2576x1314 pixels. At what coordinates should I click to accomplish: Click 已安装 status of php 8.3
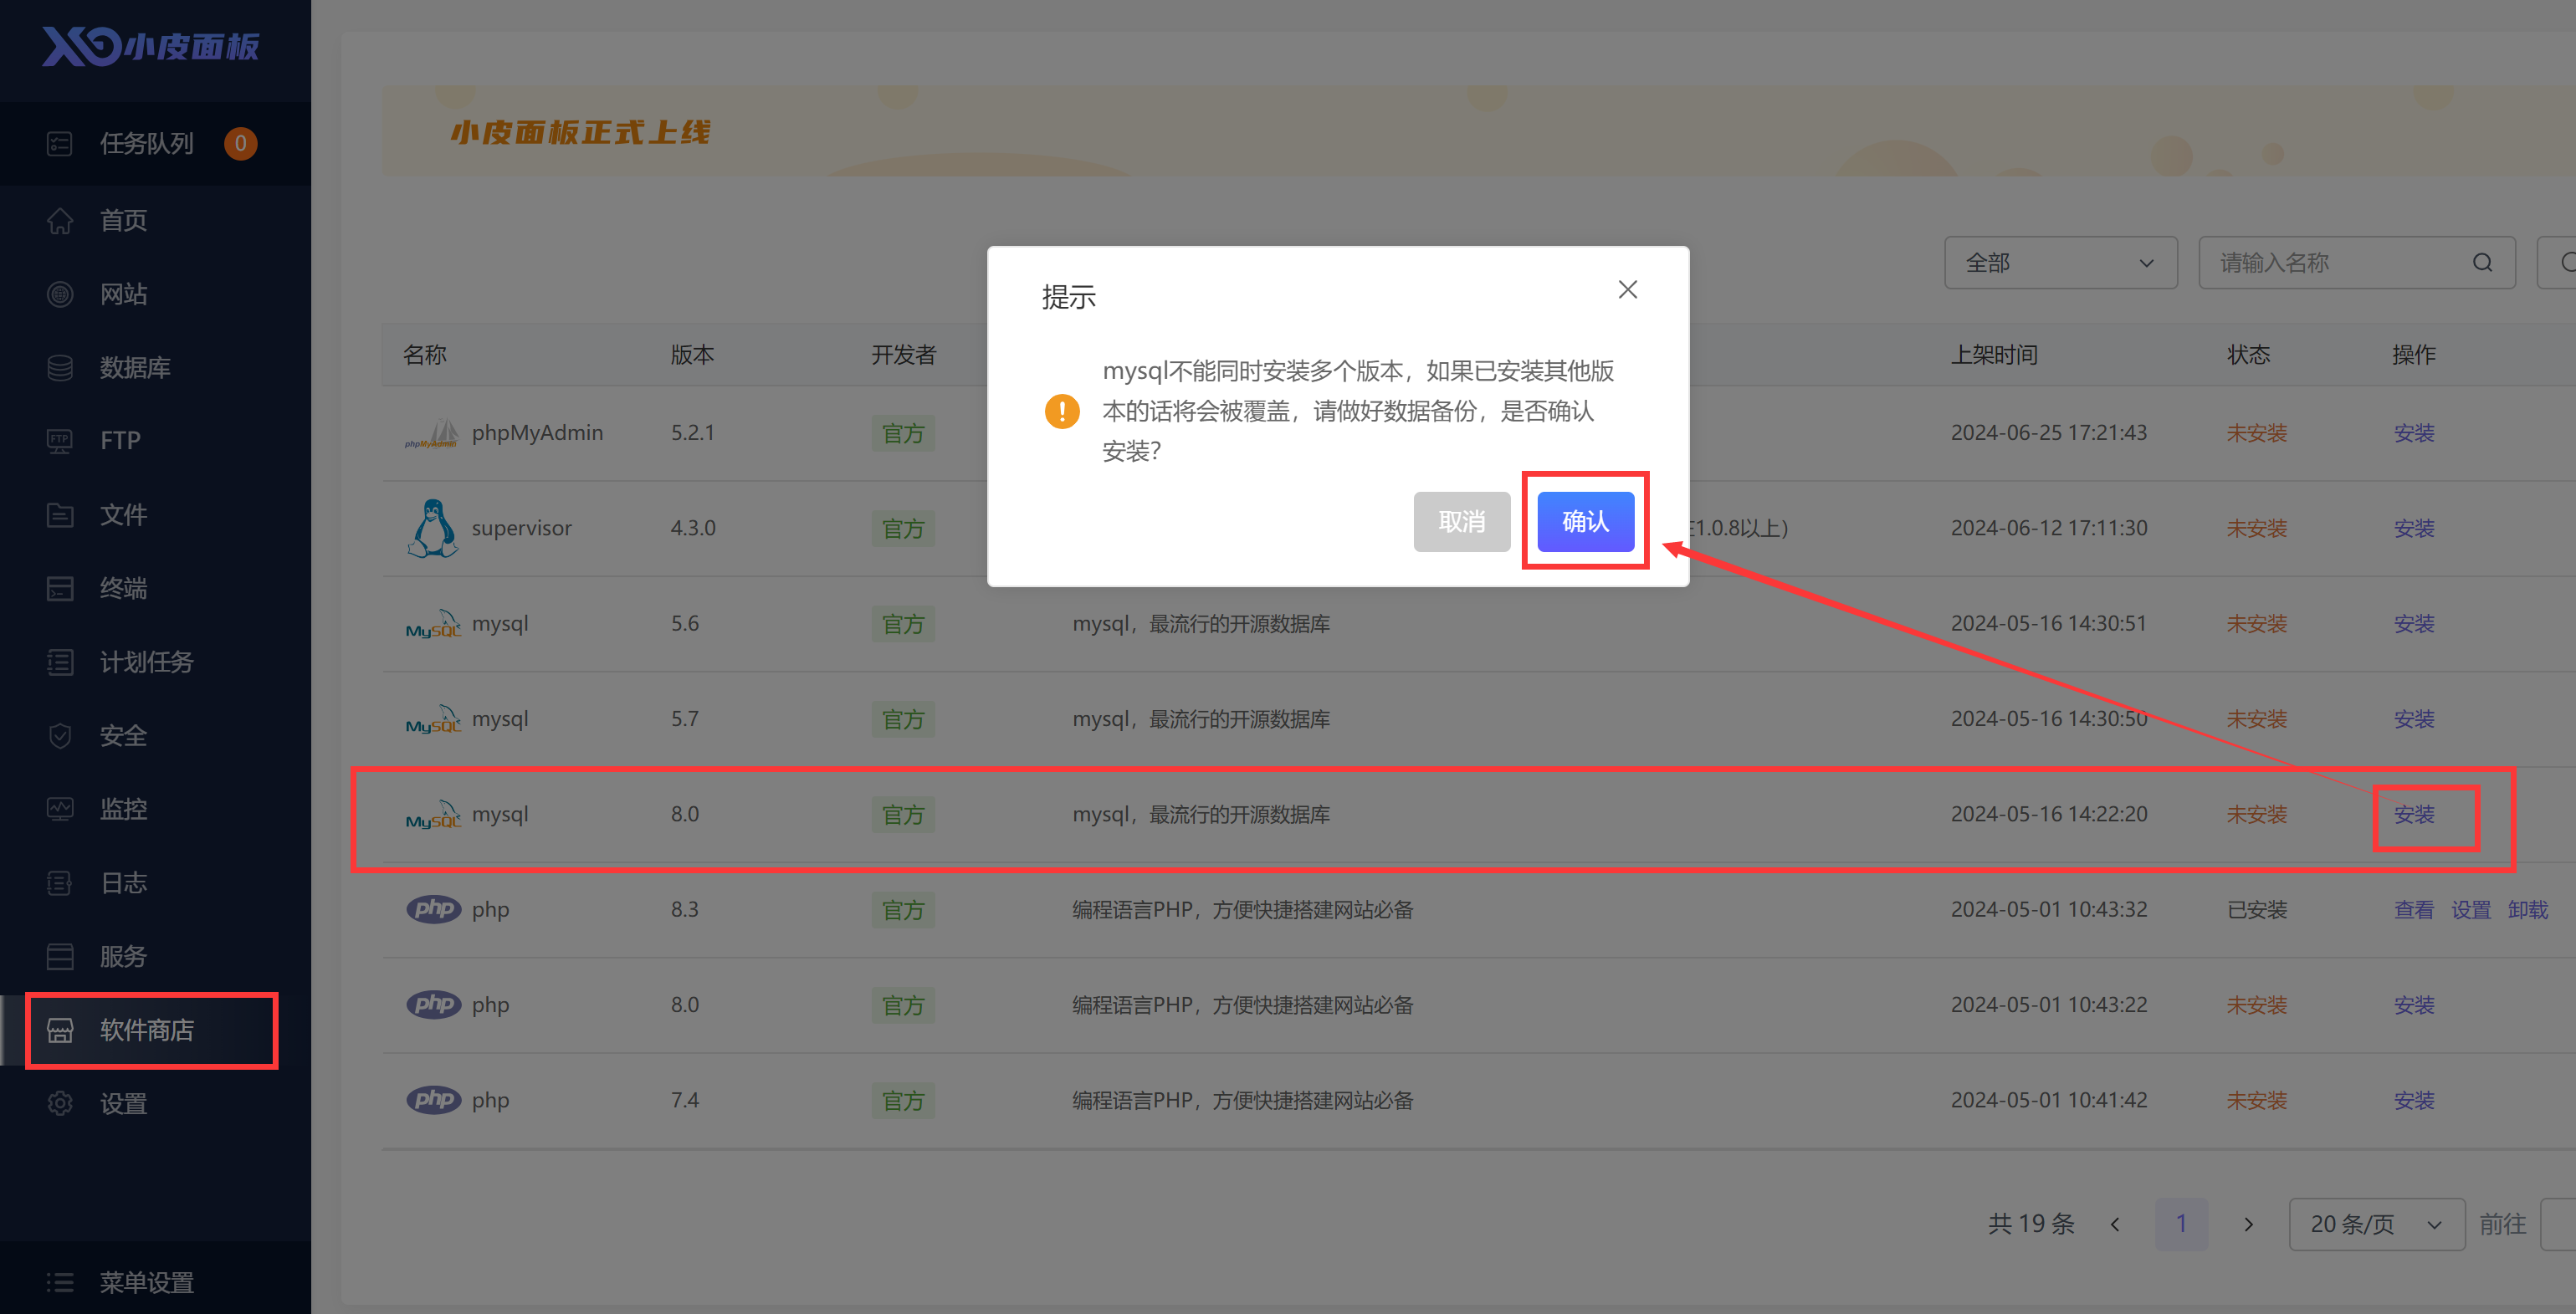(x=2257, y=910)
